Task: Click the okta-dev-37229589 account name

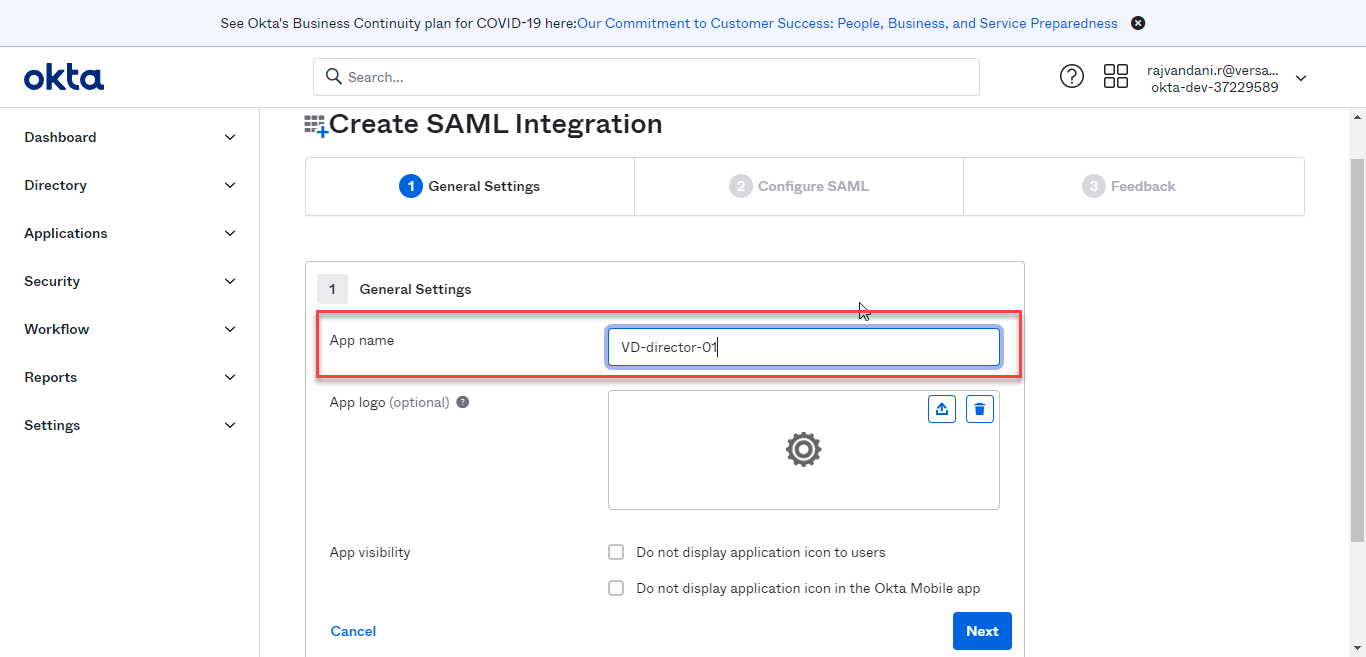Action: click(x=1215, y=87)
